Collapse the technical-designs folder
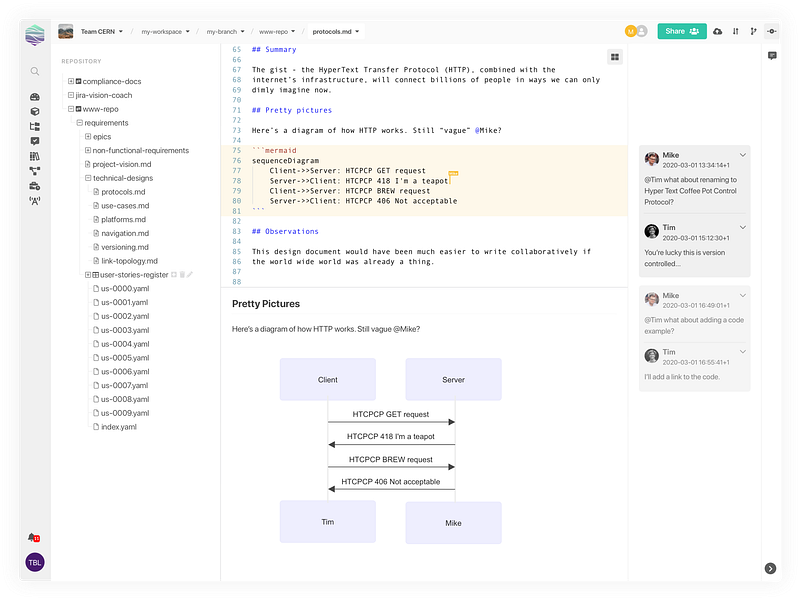Image resolution: width=800 pixels, height=600 pixels. click(88, 178)
